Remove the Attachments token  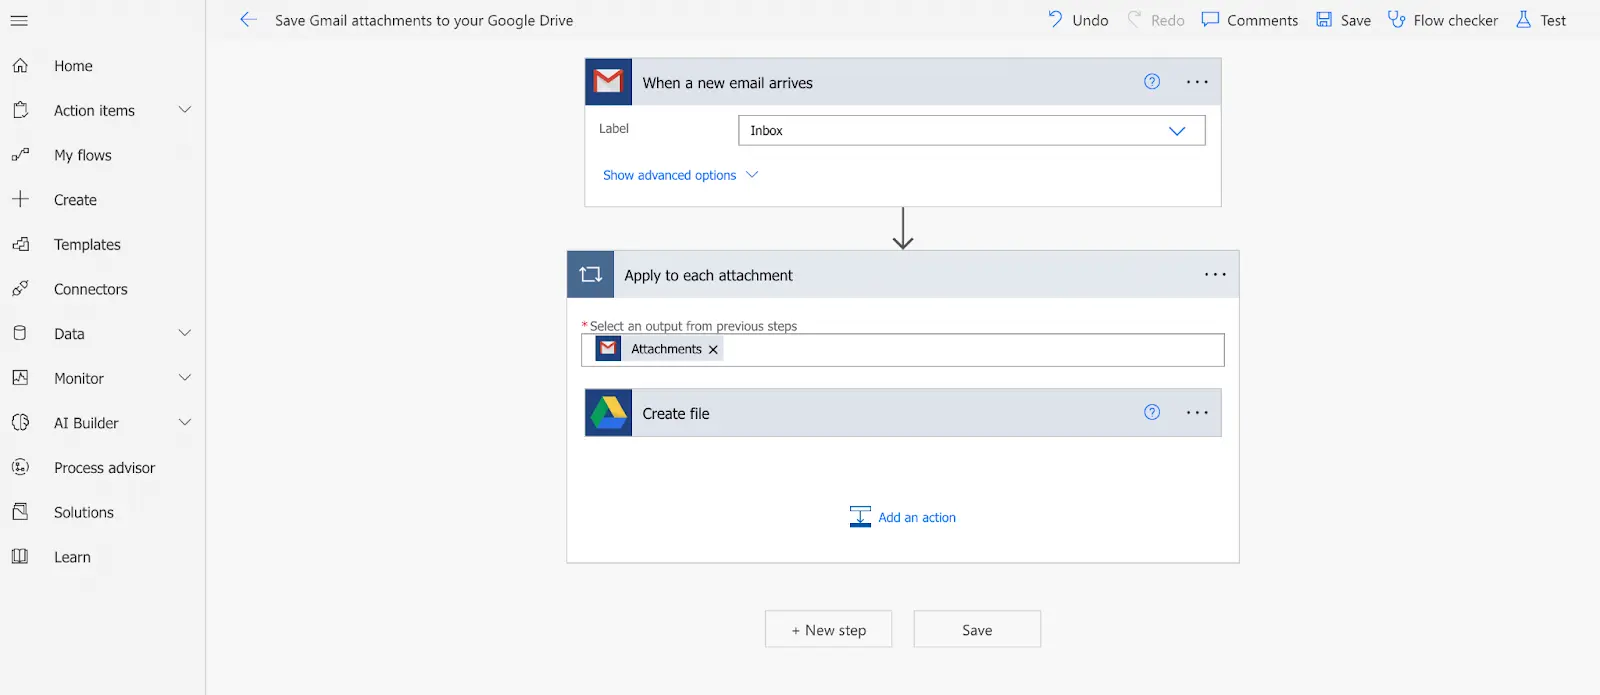coord(713,350)
